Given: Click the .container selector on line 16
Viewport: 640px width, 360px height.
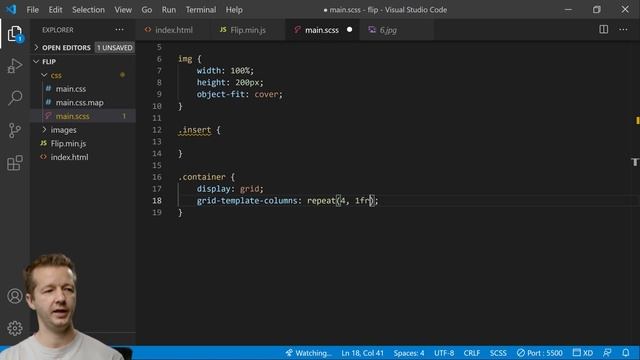Looking at the screenshot, I should 202,177.
